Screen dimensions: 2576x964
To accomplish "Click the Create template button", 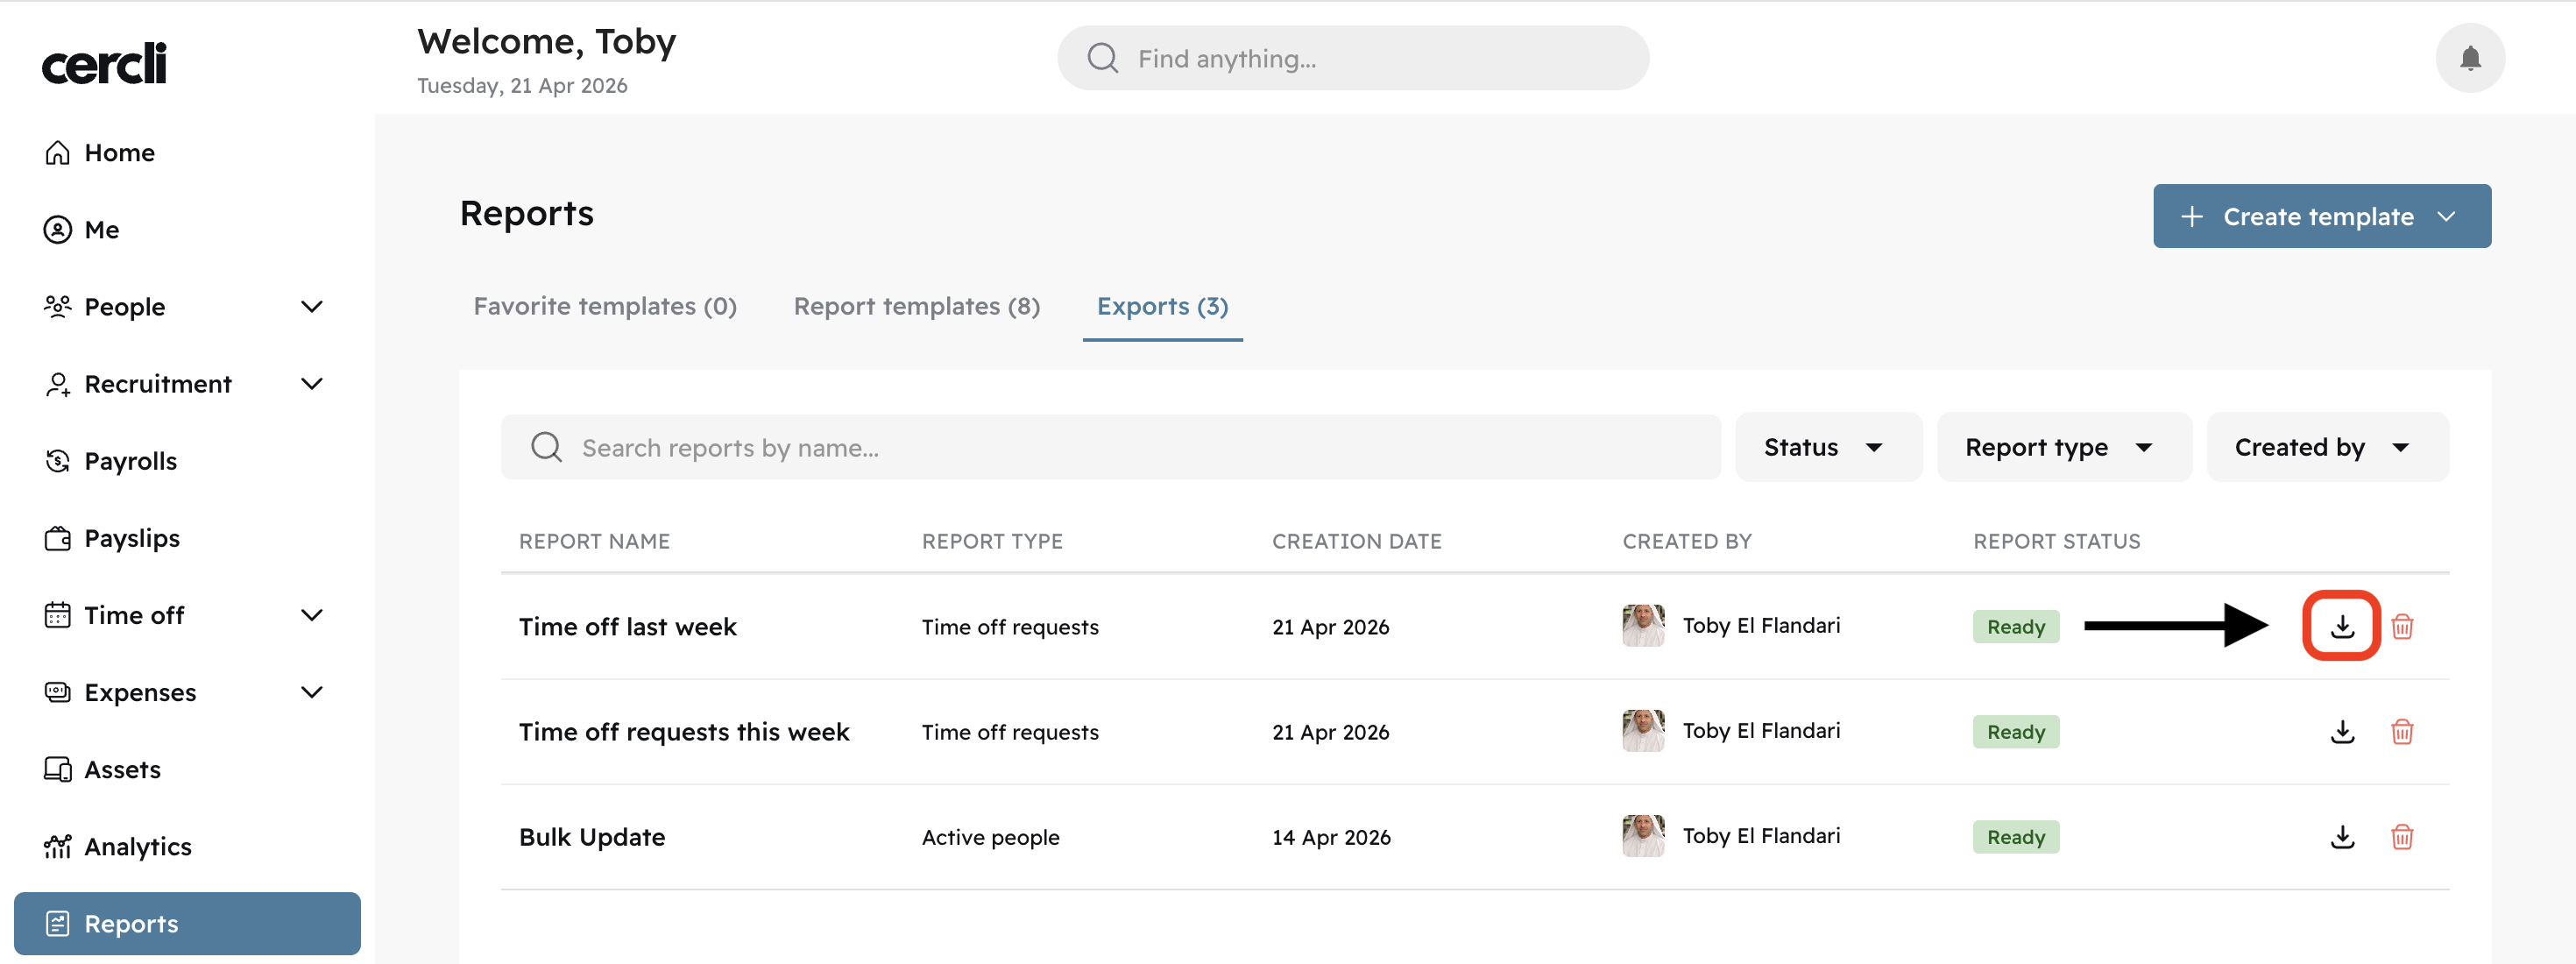I will pos(2320,216).
